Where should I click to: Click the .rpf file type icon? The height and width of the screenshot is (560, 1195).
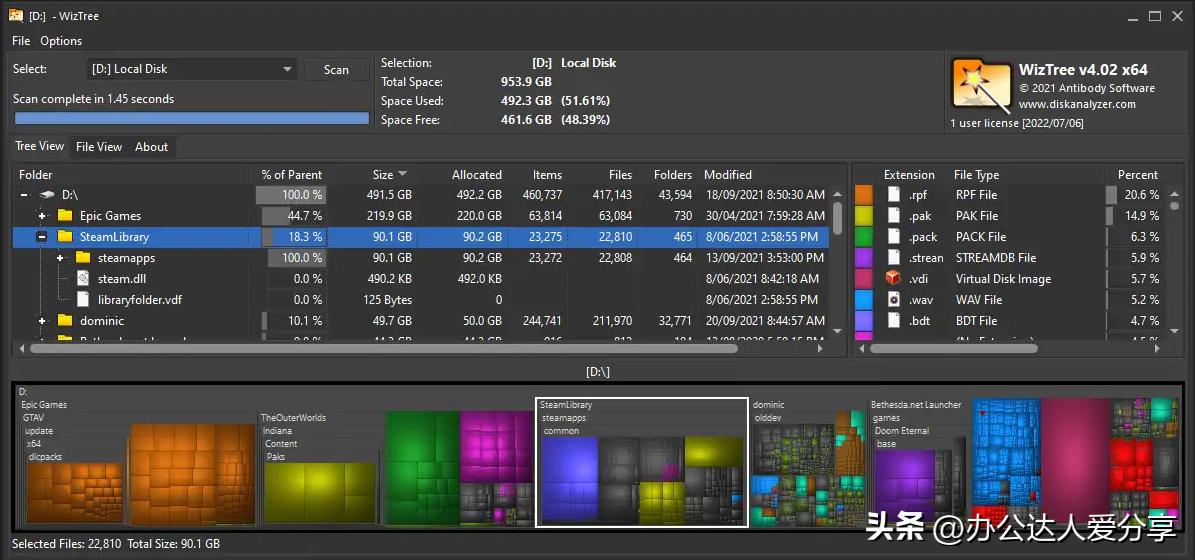(894, 195)
